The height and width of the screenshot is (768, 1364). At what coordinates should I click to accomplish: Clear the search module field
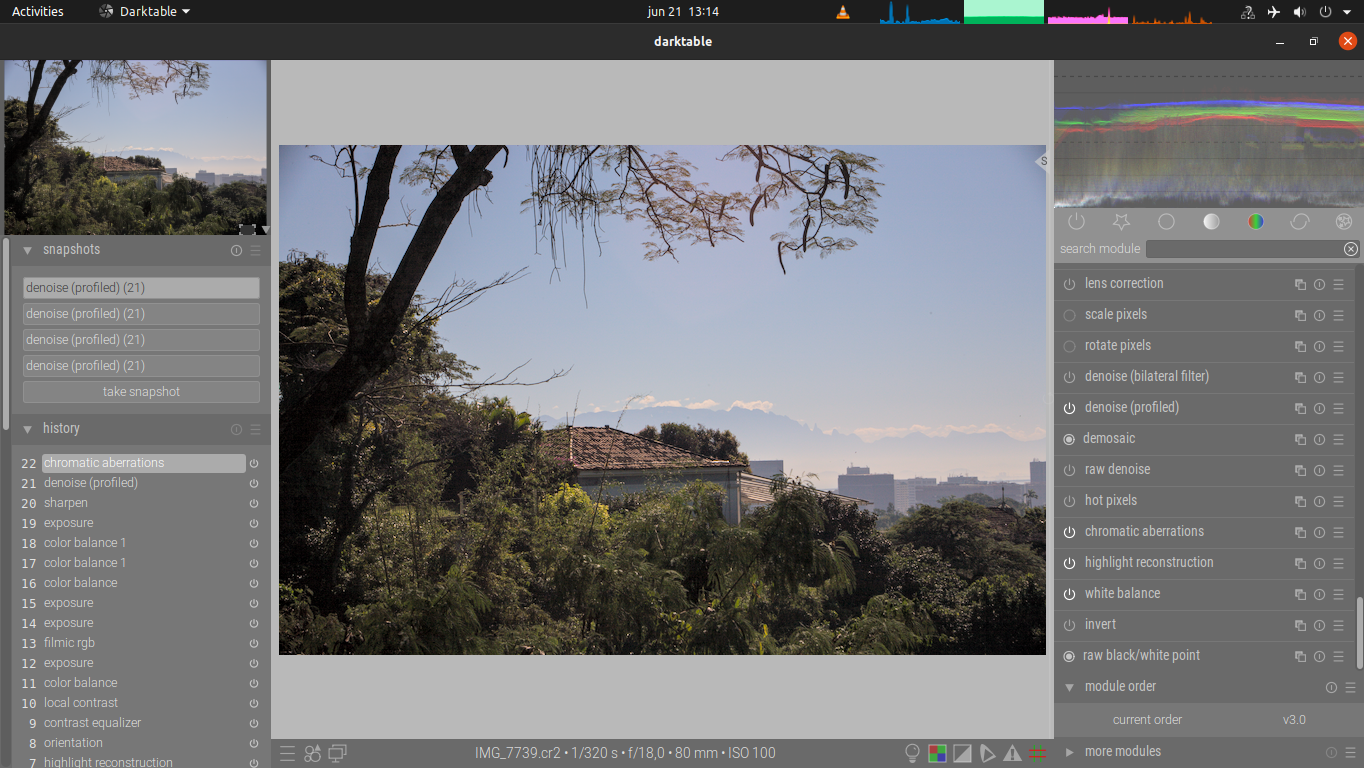[x=1351, y=249]
